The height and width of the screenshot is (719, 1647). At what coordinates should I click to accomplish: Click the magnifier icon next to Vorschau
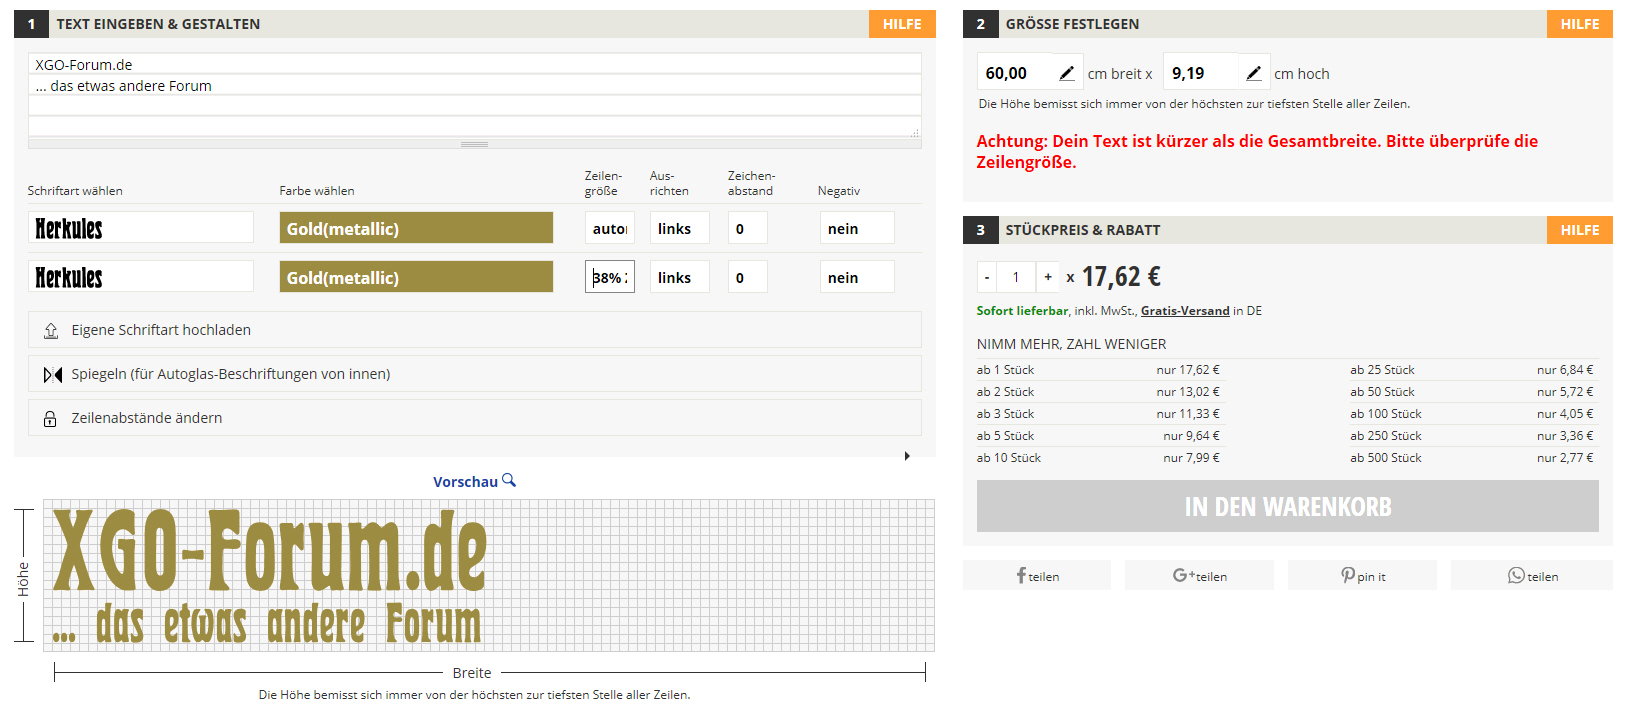pyautogui.click(x=509, y=481)
